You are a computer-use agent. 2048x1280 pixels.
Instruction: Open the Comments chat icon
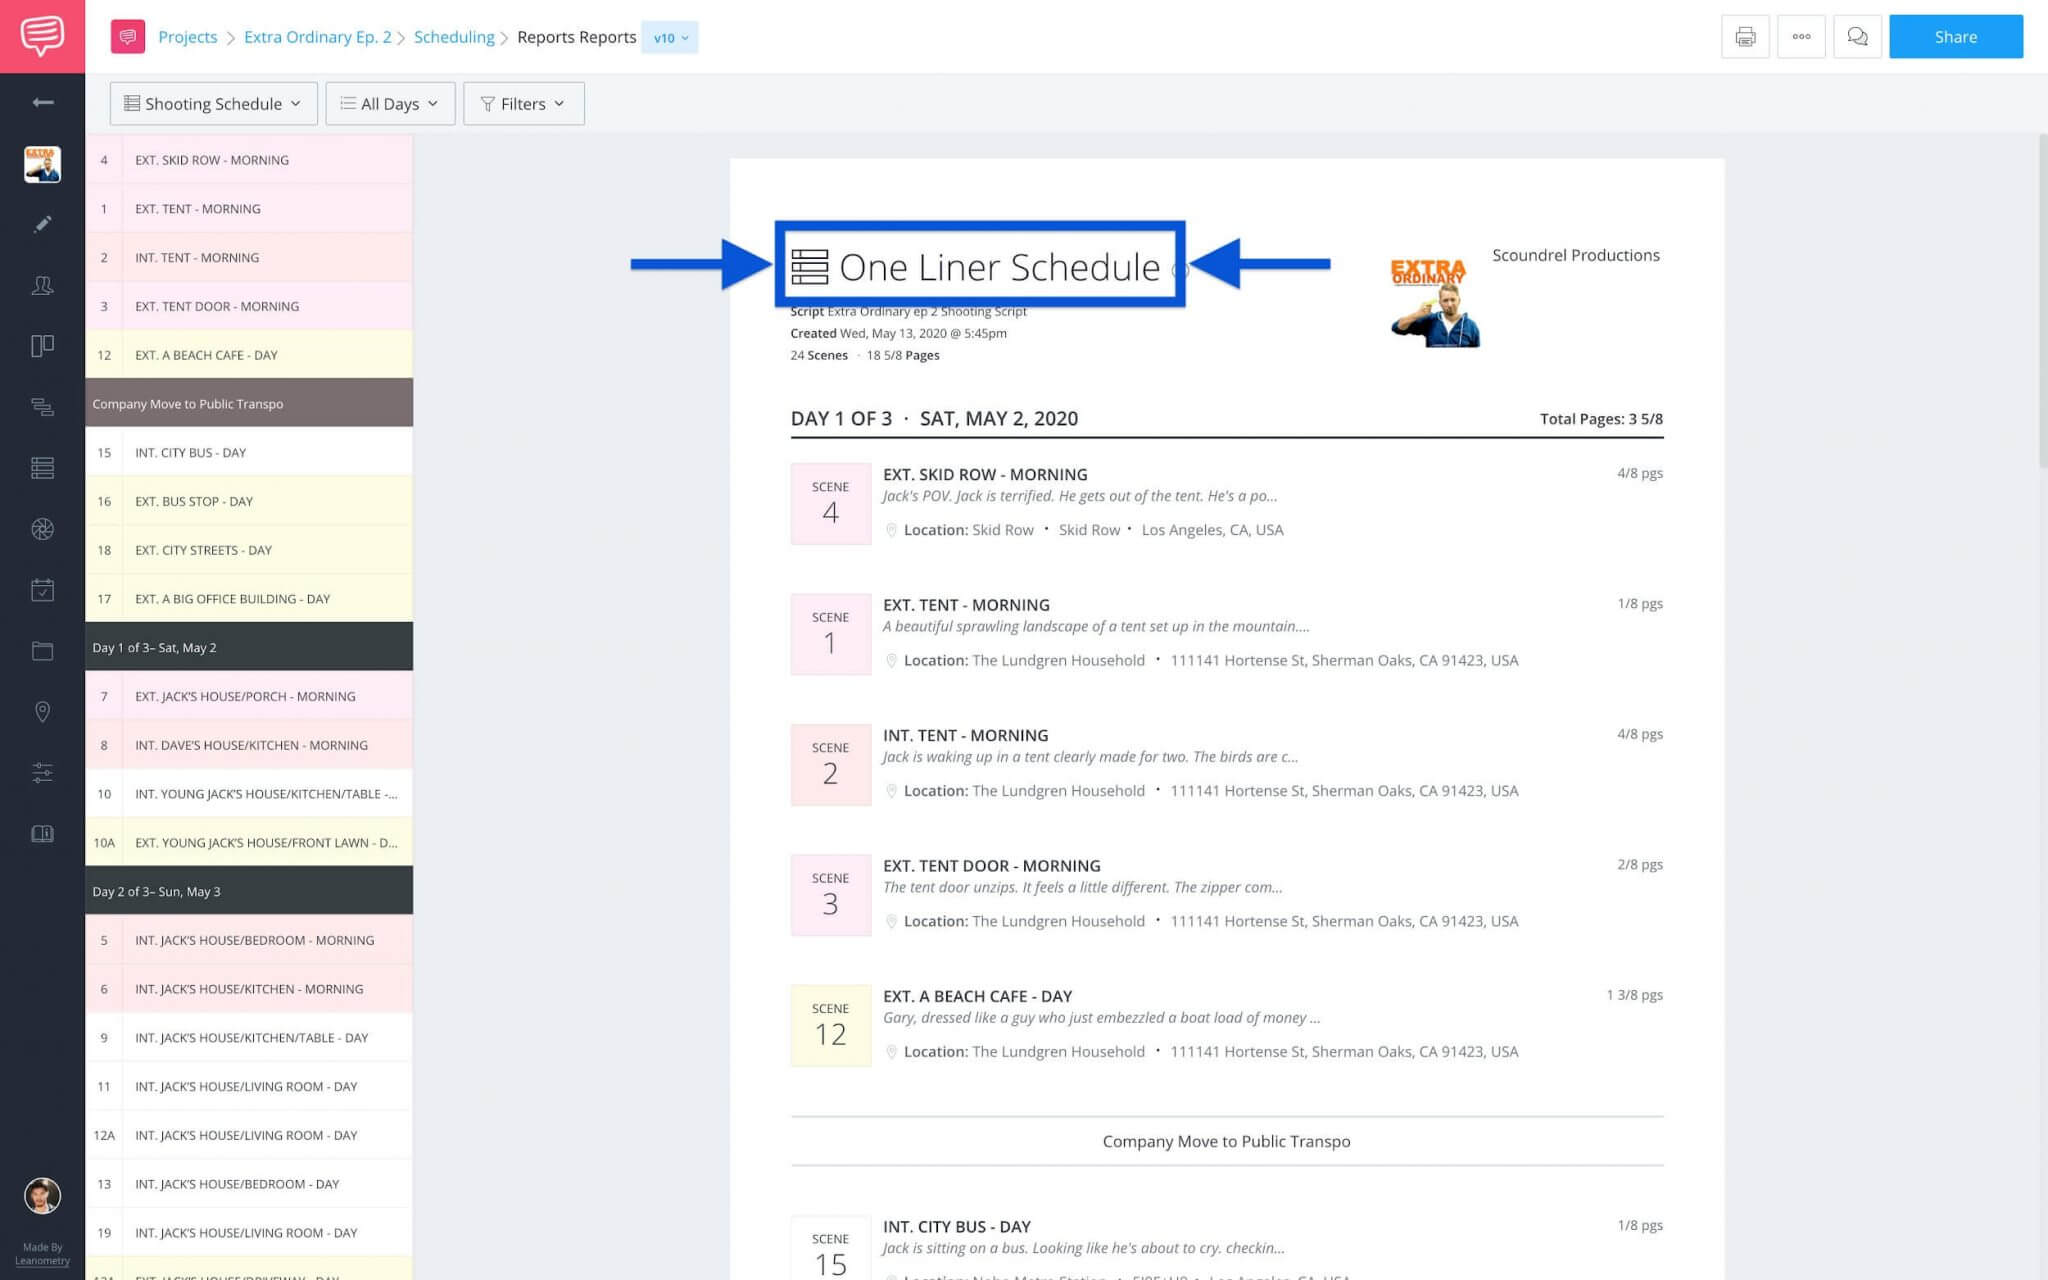(x=1858, y=36)
